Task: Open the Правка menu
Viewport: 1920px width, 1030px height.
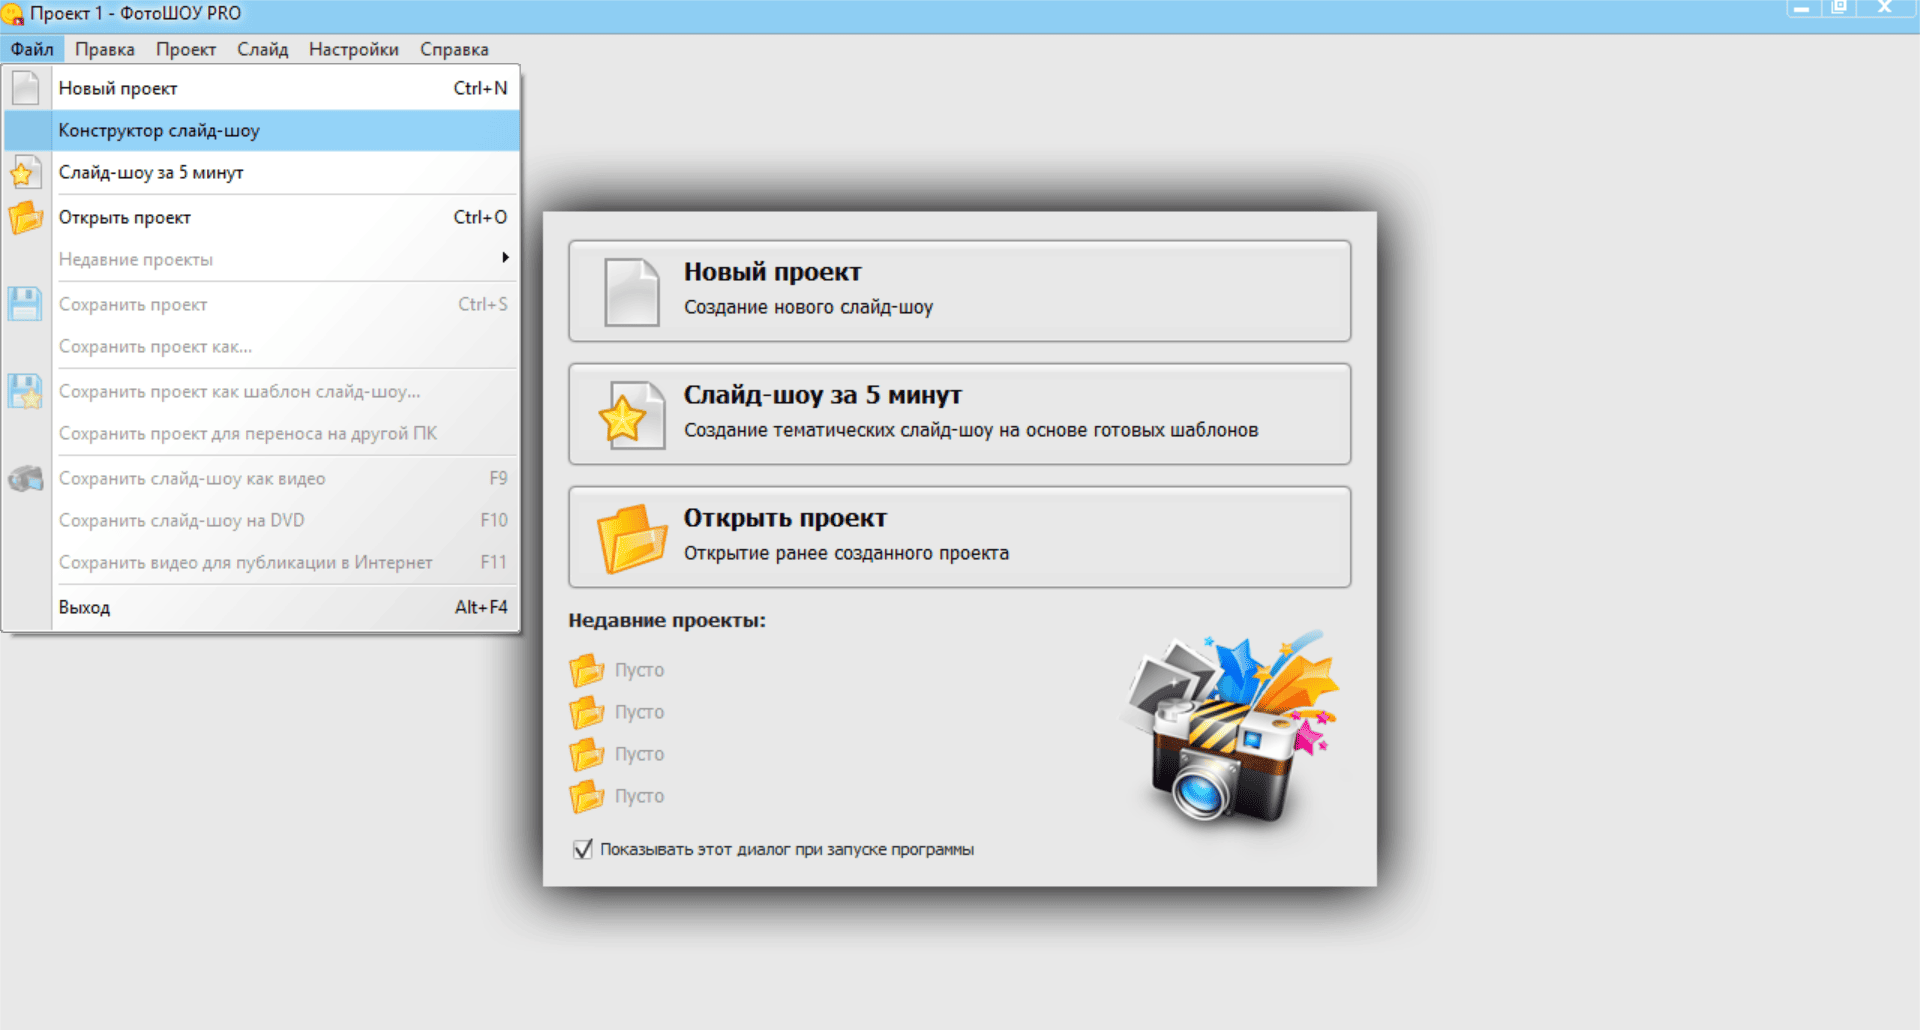Action: point(105,49)
